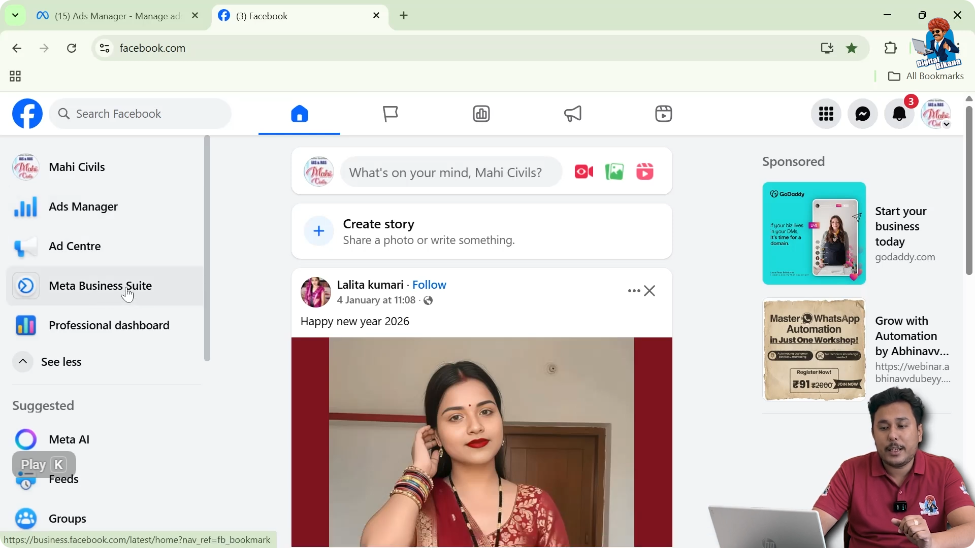Image resolution: width=979 pixels, height=549 pixels.
Task: Open Messenger chats
Action: [863, 114]
